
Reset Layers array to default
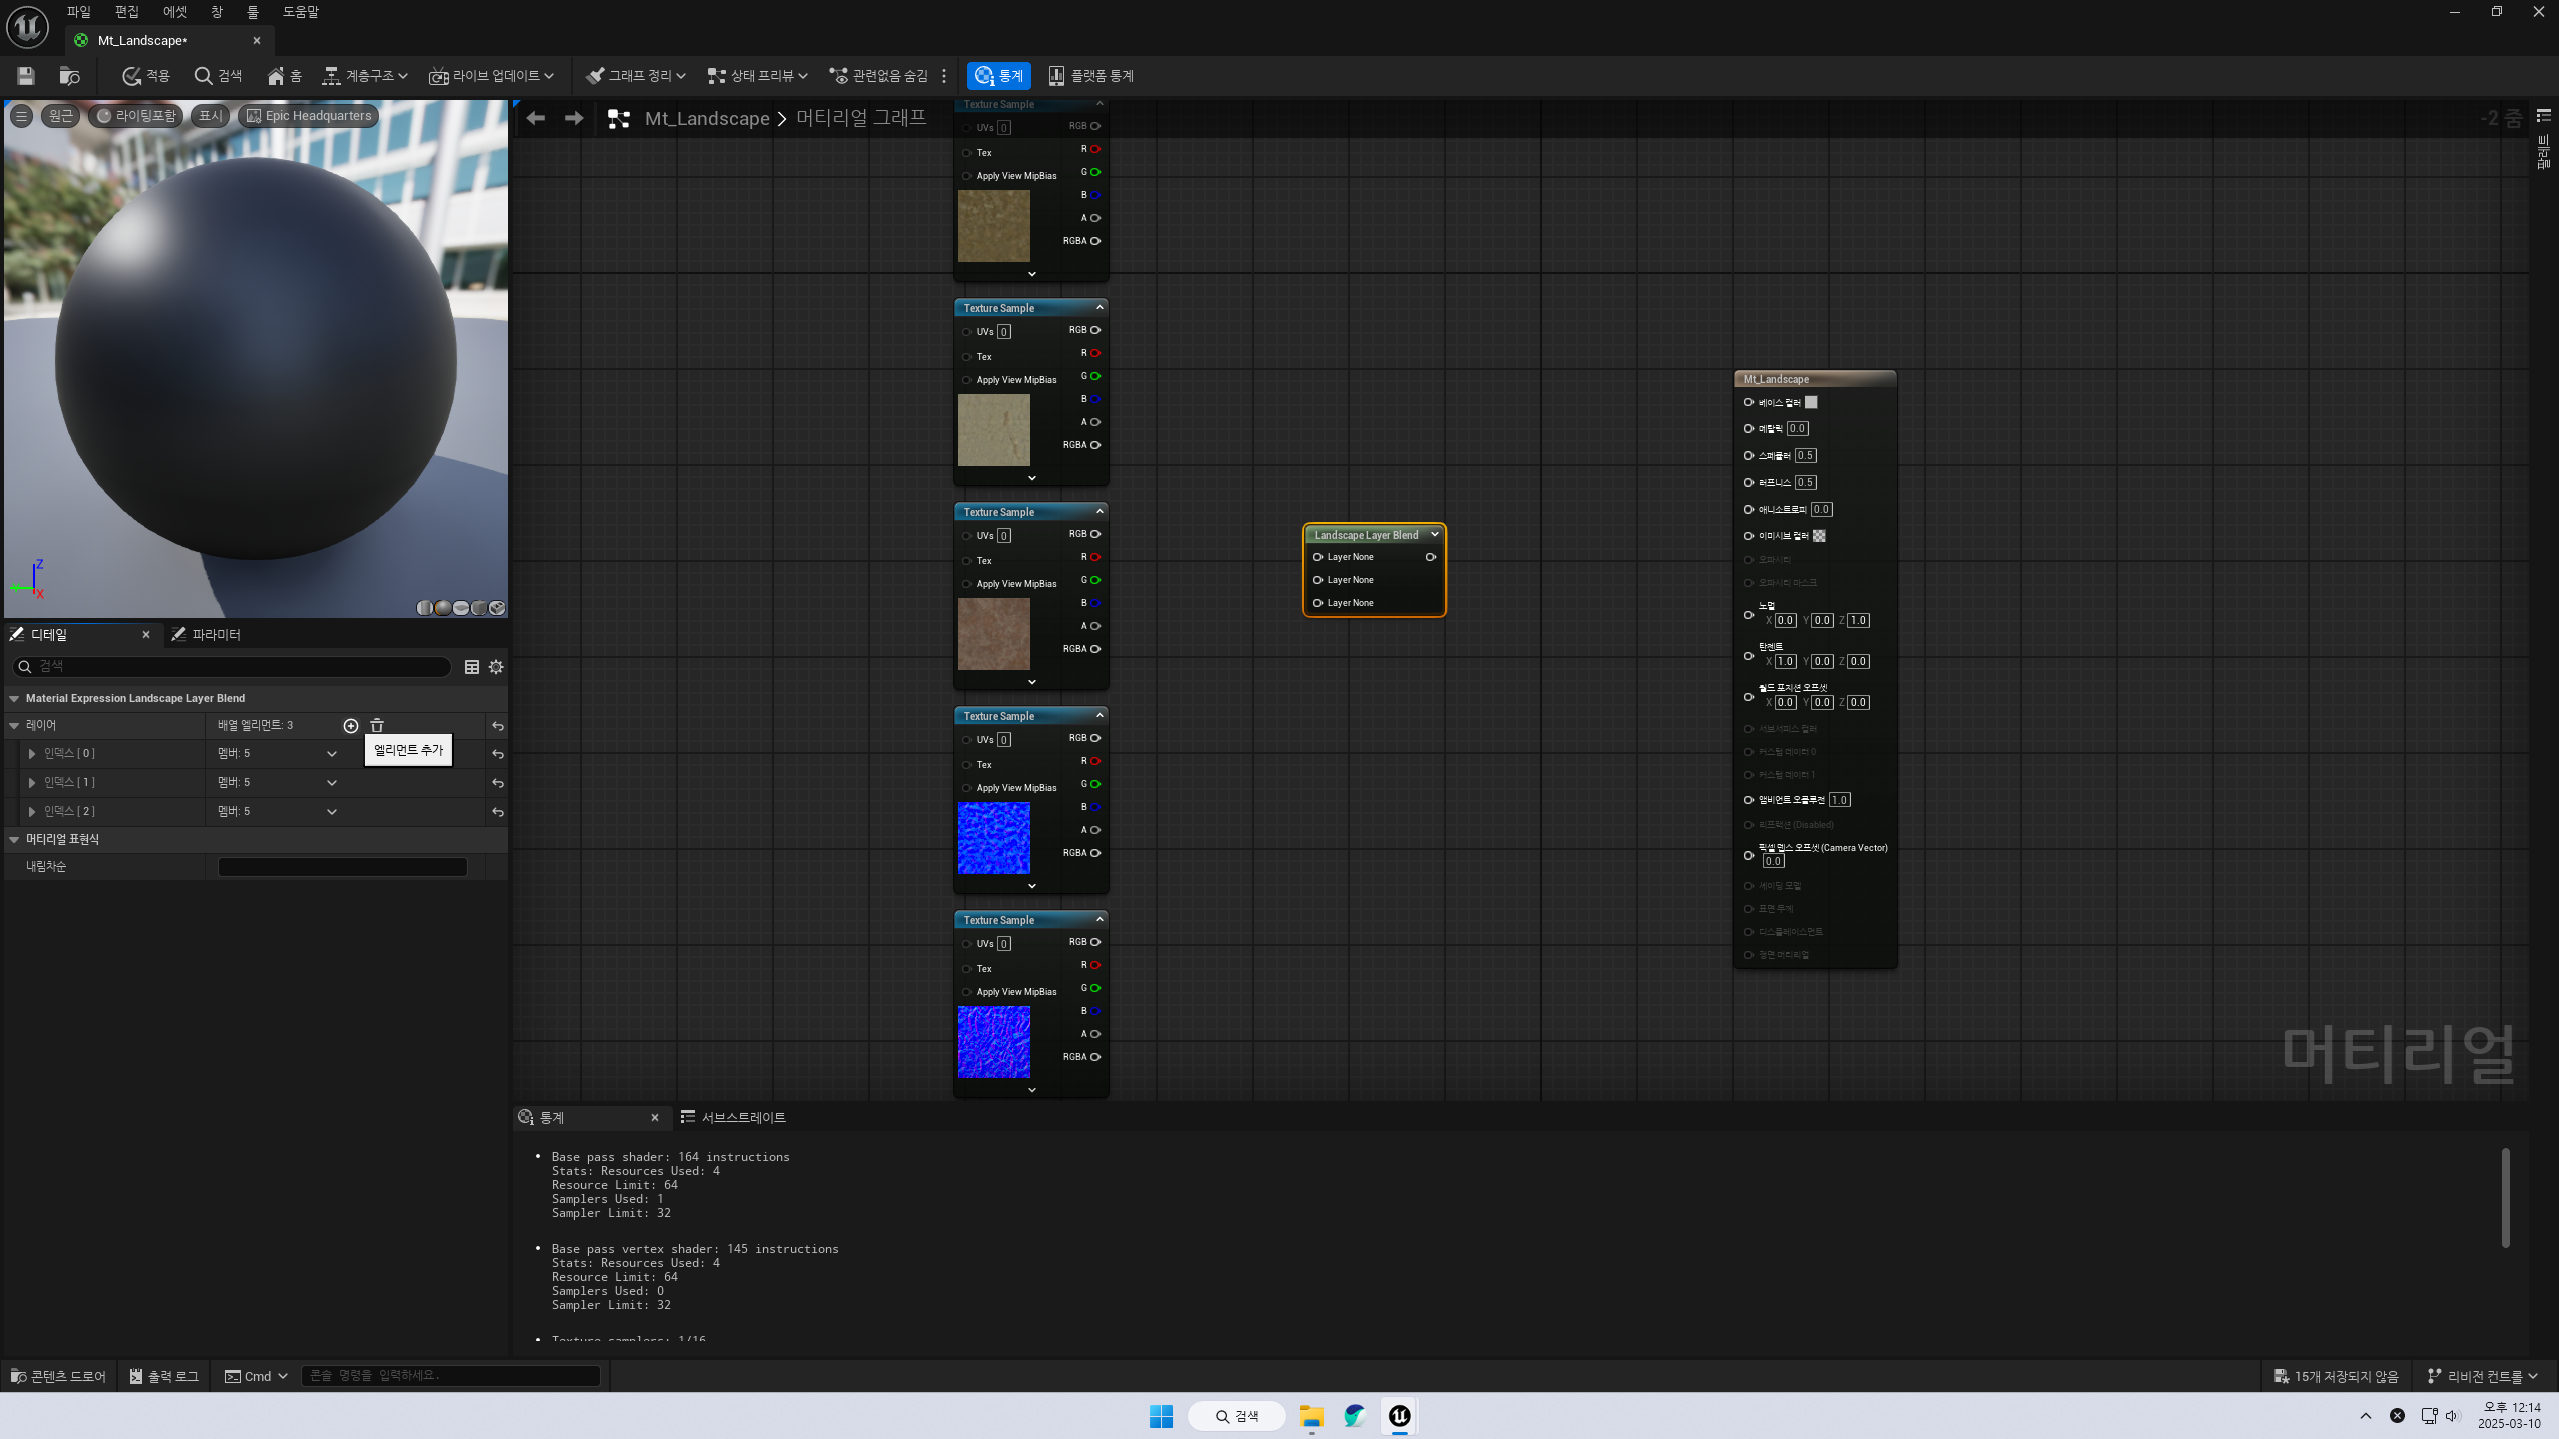(498, 727)
